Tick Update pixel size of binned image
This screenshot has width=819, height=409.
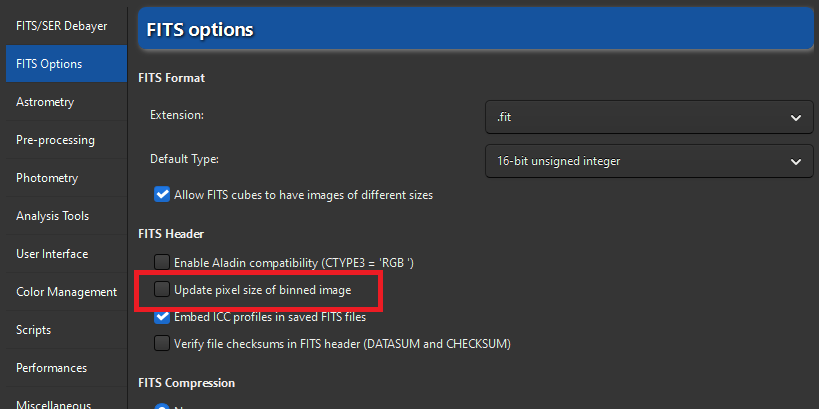point(162,290)
